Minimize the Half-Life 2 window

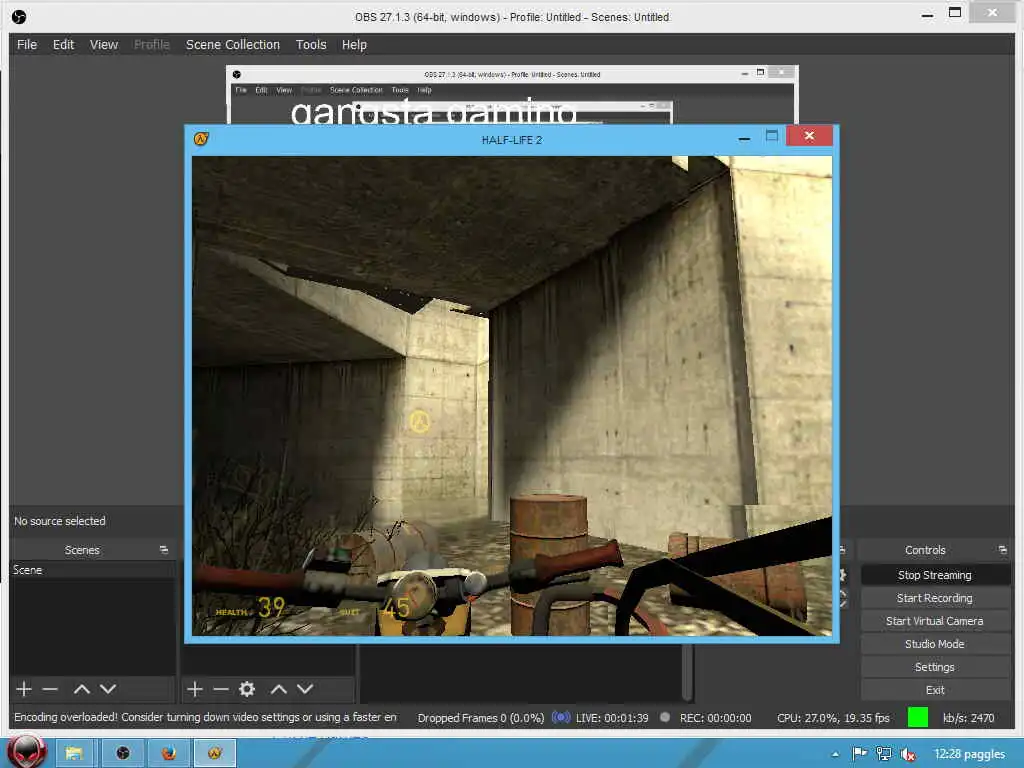(744, 138)
